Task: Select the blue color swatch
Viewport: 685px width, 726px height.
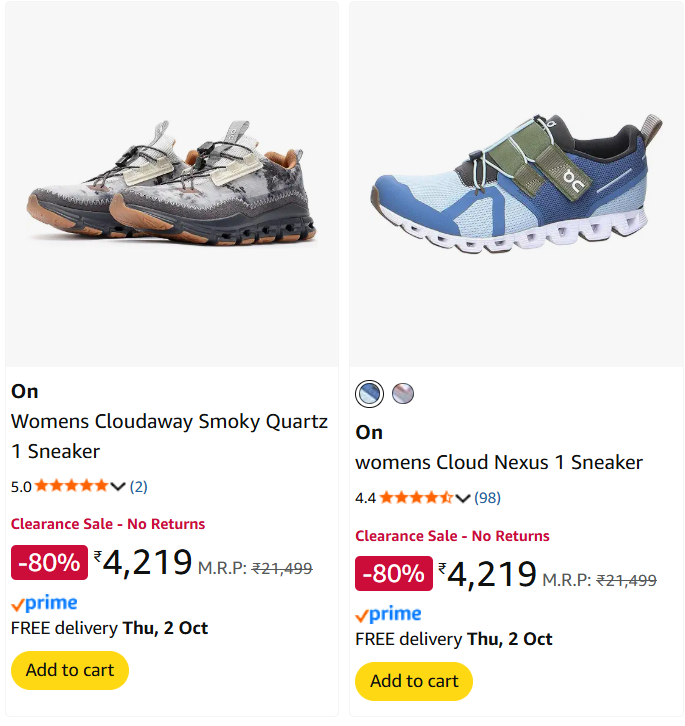Action: pos(369,393)
